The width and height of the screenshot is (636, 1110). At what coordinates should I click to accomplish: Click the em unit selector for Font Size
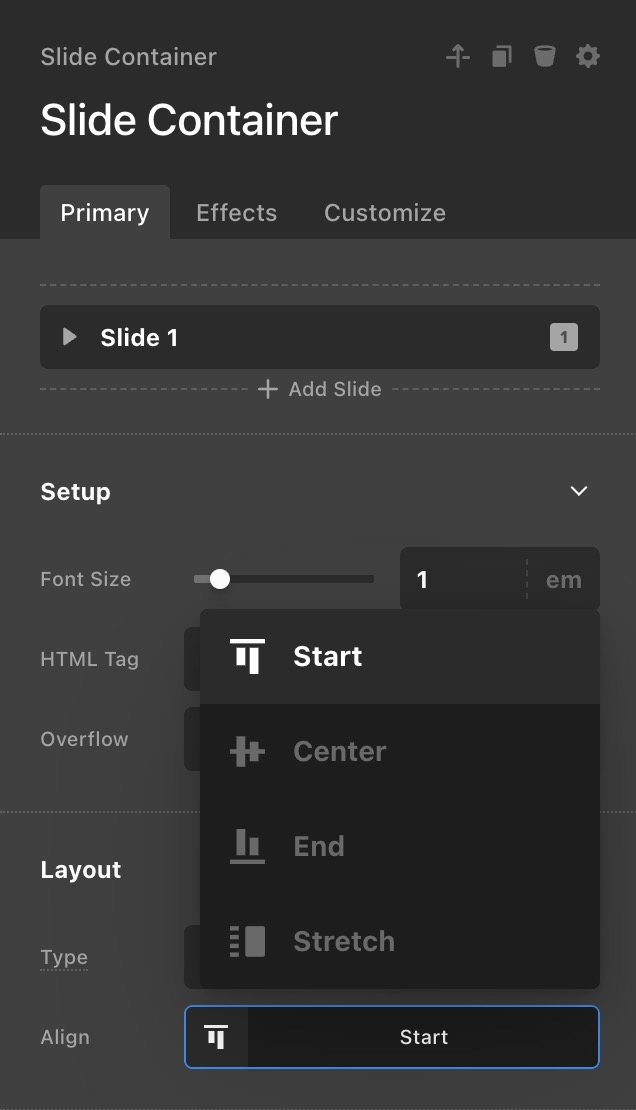564,579
